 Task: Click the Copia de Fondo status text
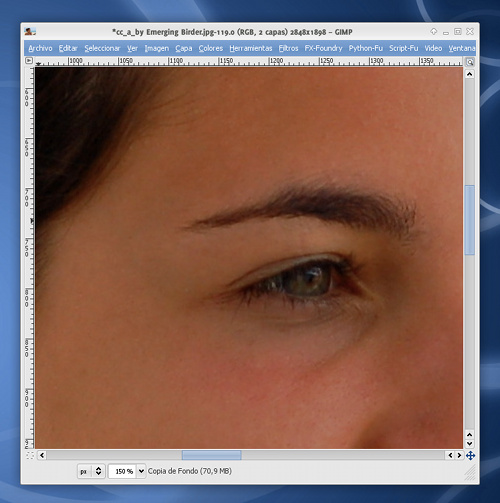point(190,471)
